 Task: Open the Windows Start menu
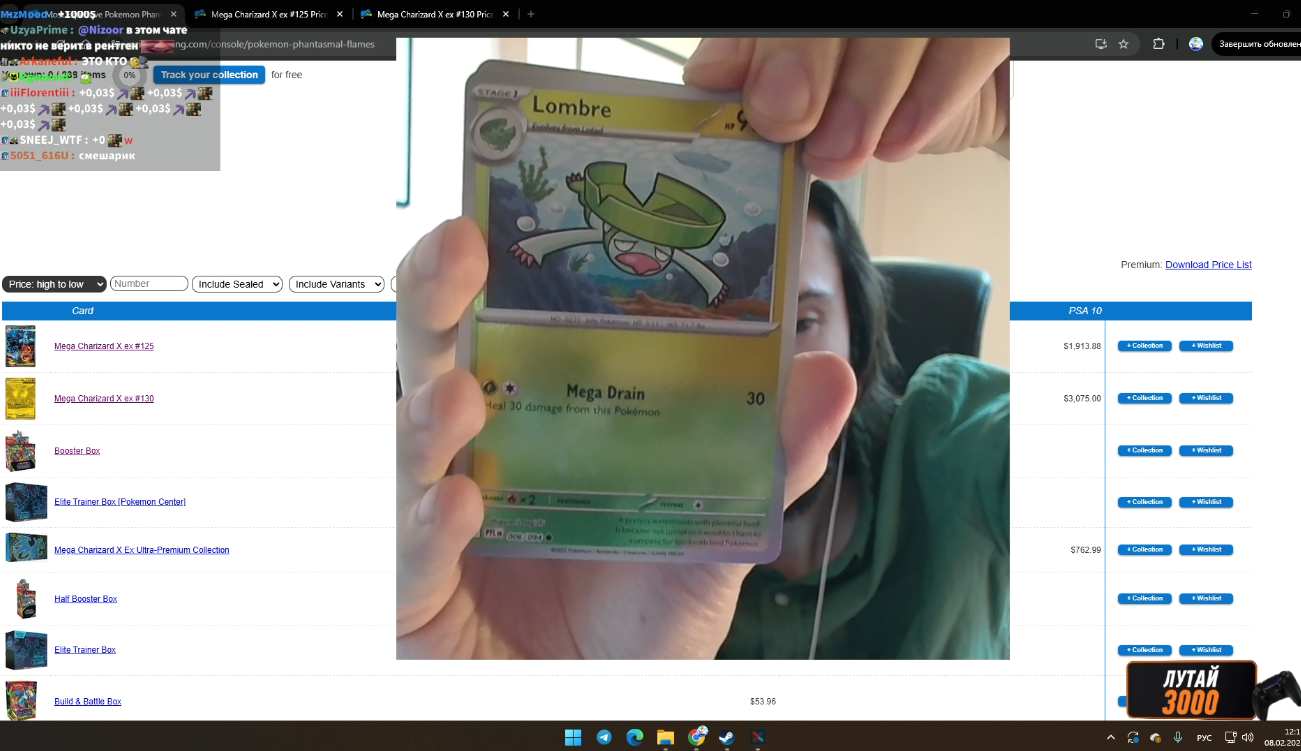pyautogui.click(x=573, y=737)
